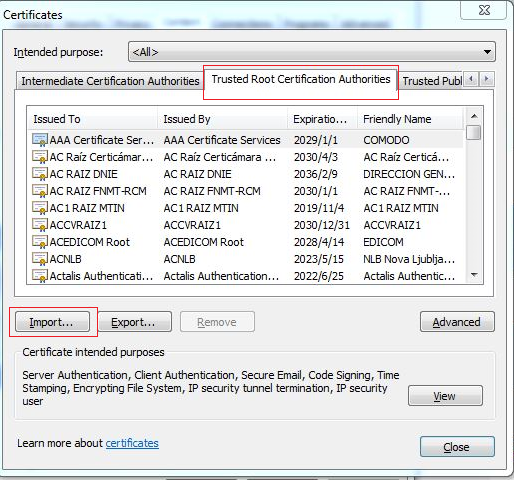514x480 pixels.
Task: Select the AC1 RAIZ MTIN Issued To entry
Action: (x=87, y=208)
